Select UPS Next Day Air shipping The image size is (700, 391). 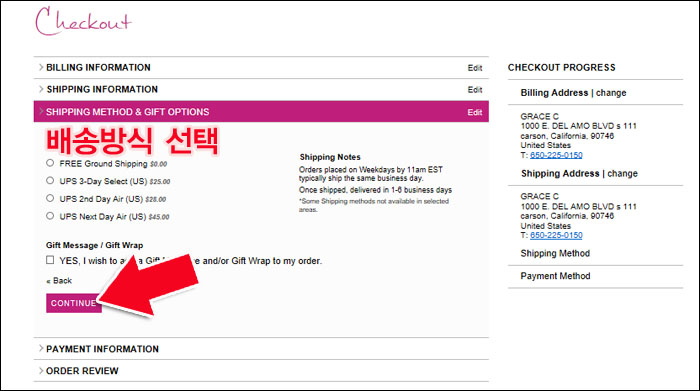tap(50, 216)
